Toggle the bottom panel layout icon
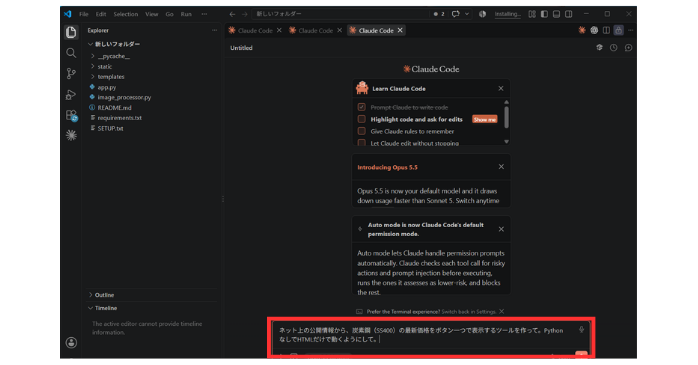This screenshot has width=698, height=365. pos(556,14)
